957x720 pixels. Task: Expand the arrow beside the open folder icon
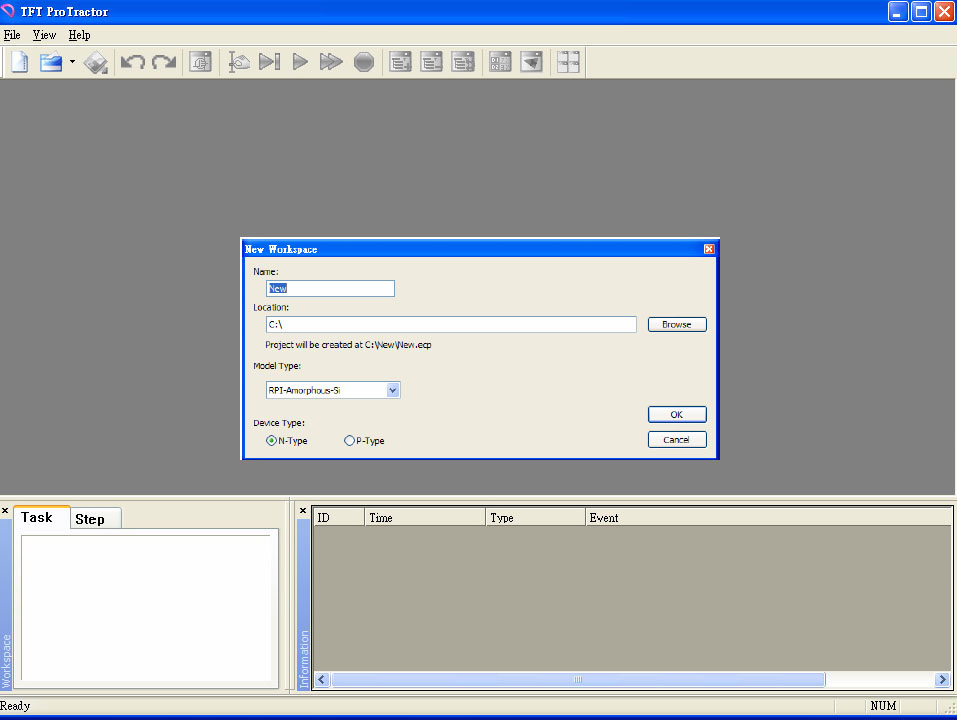(72, 62)
